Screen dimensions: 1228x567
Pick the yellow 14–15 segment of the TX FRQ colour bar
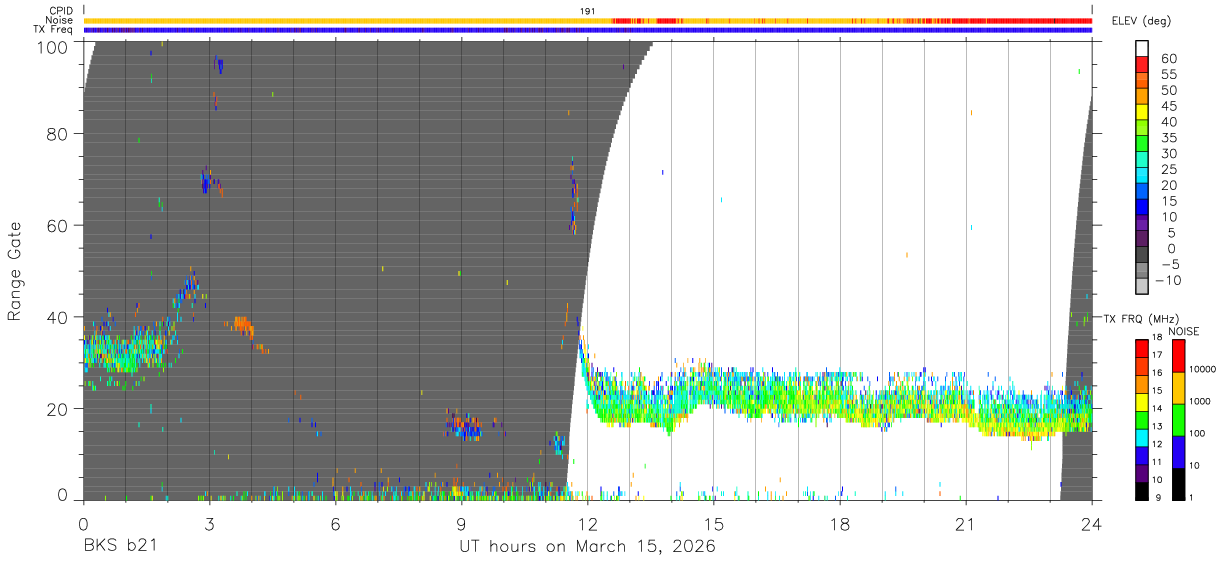(1142, 402)
